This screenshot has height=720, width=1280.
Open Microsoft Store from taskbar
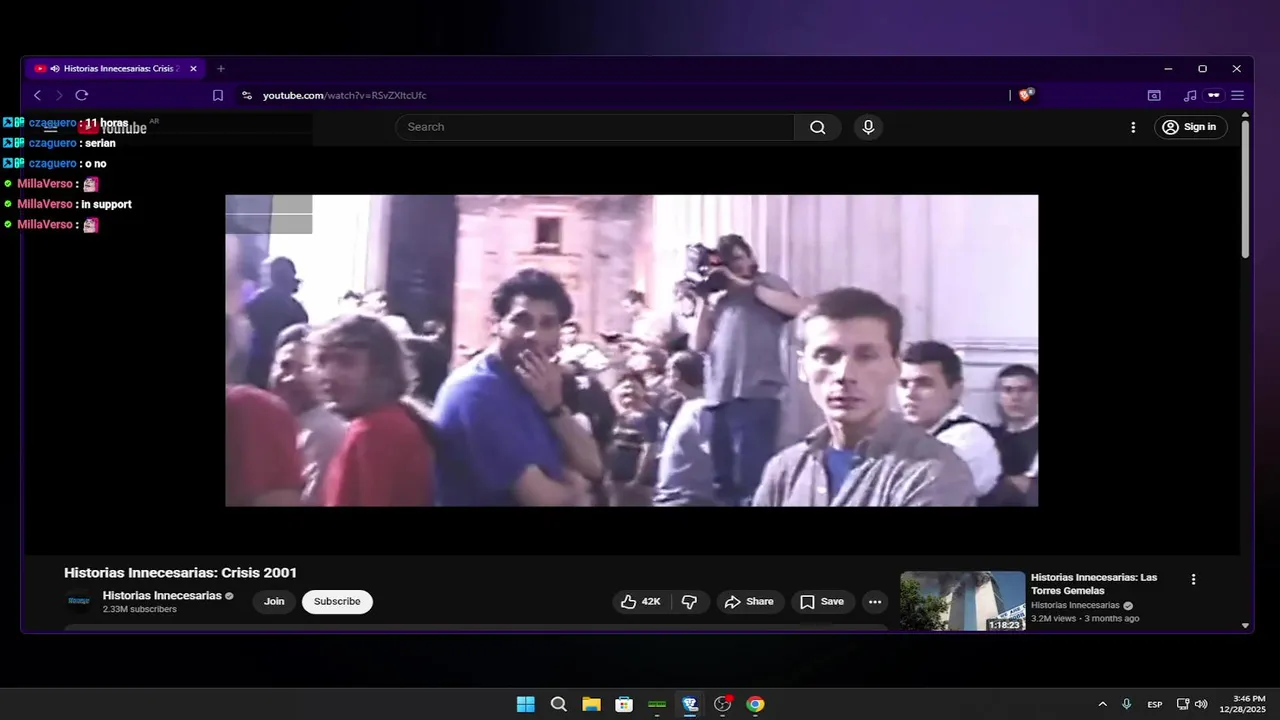coord(624,704)
